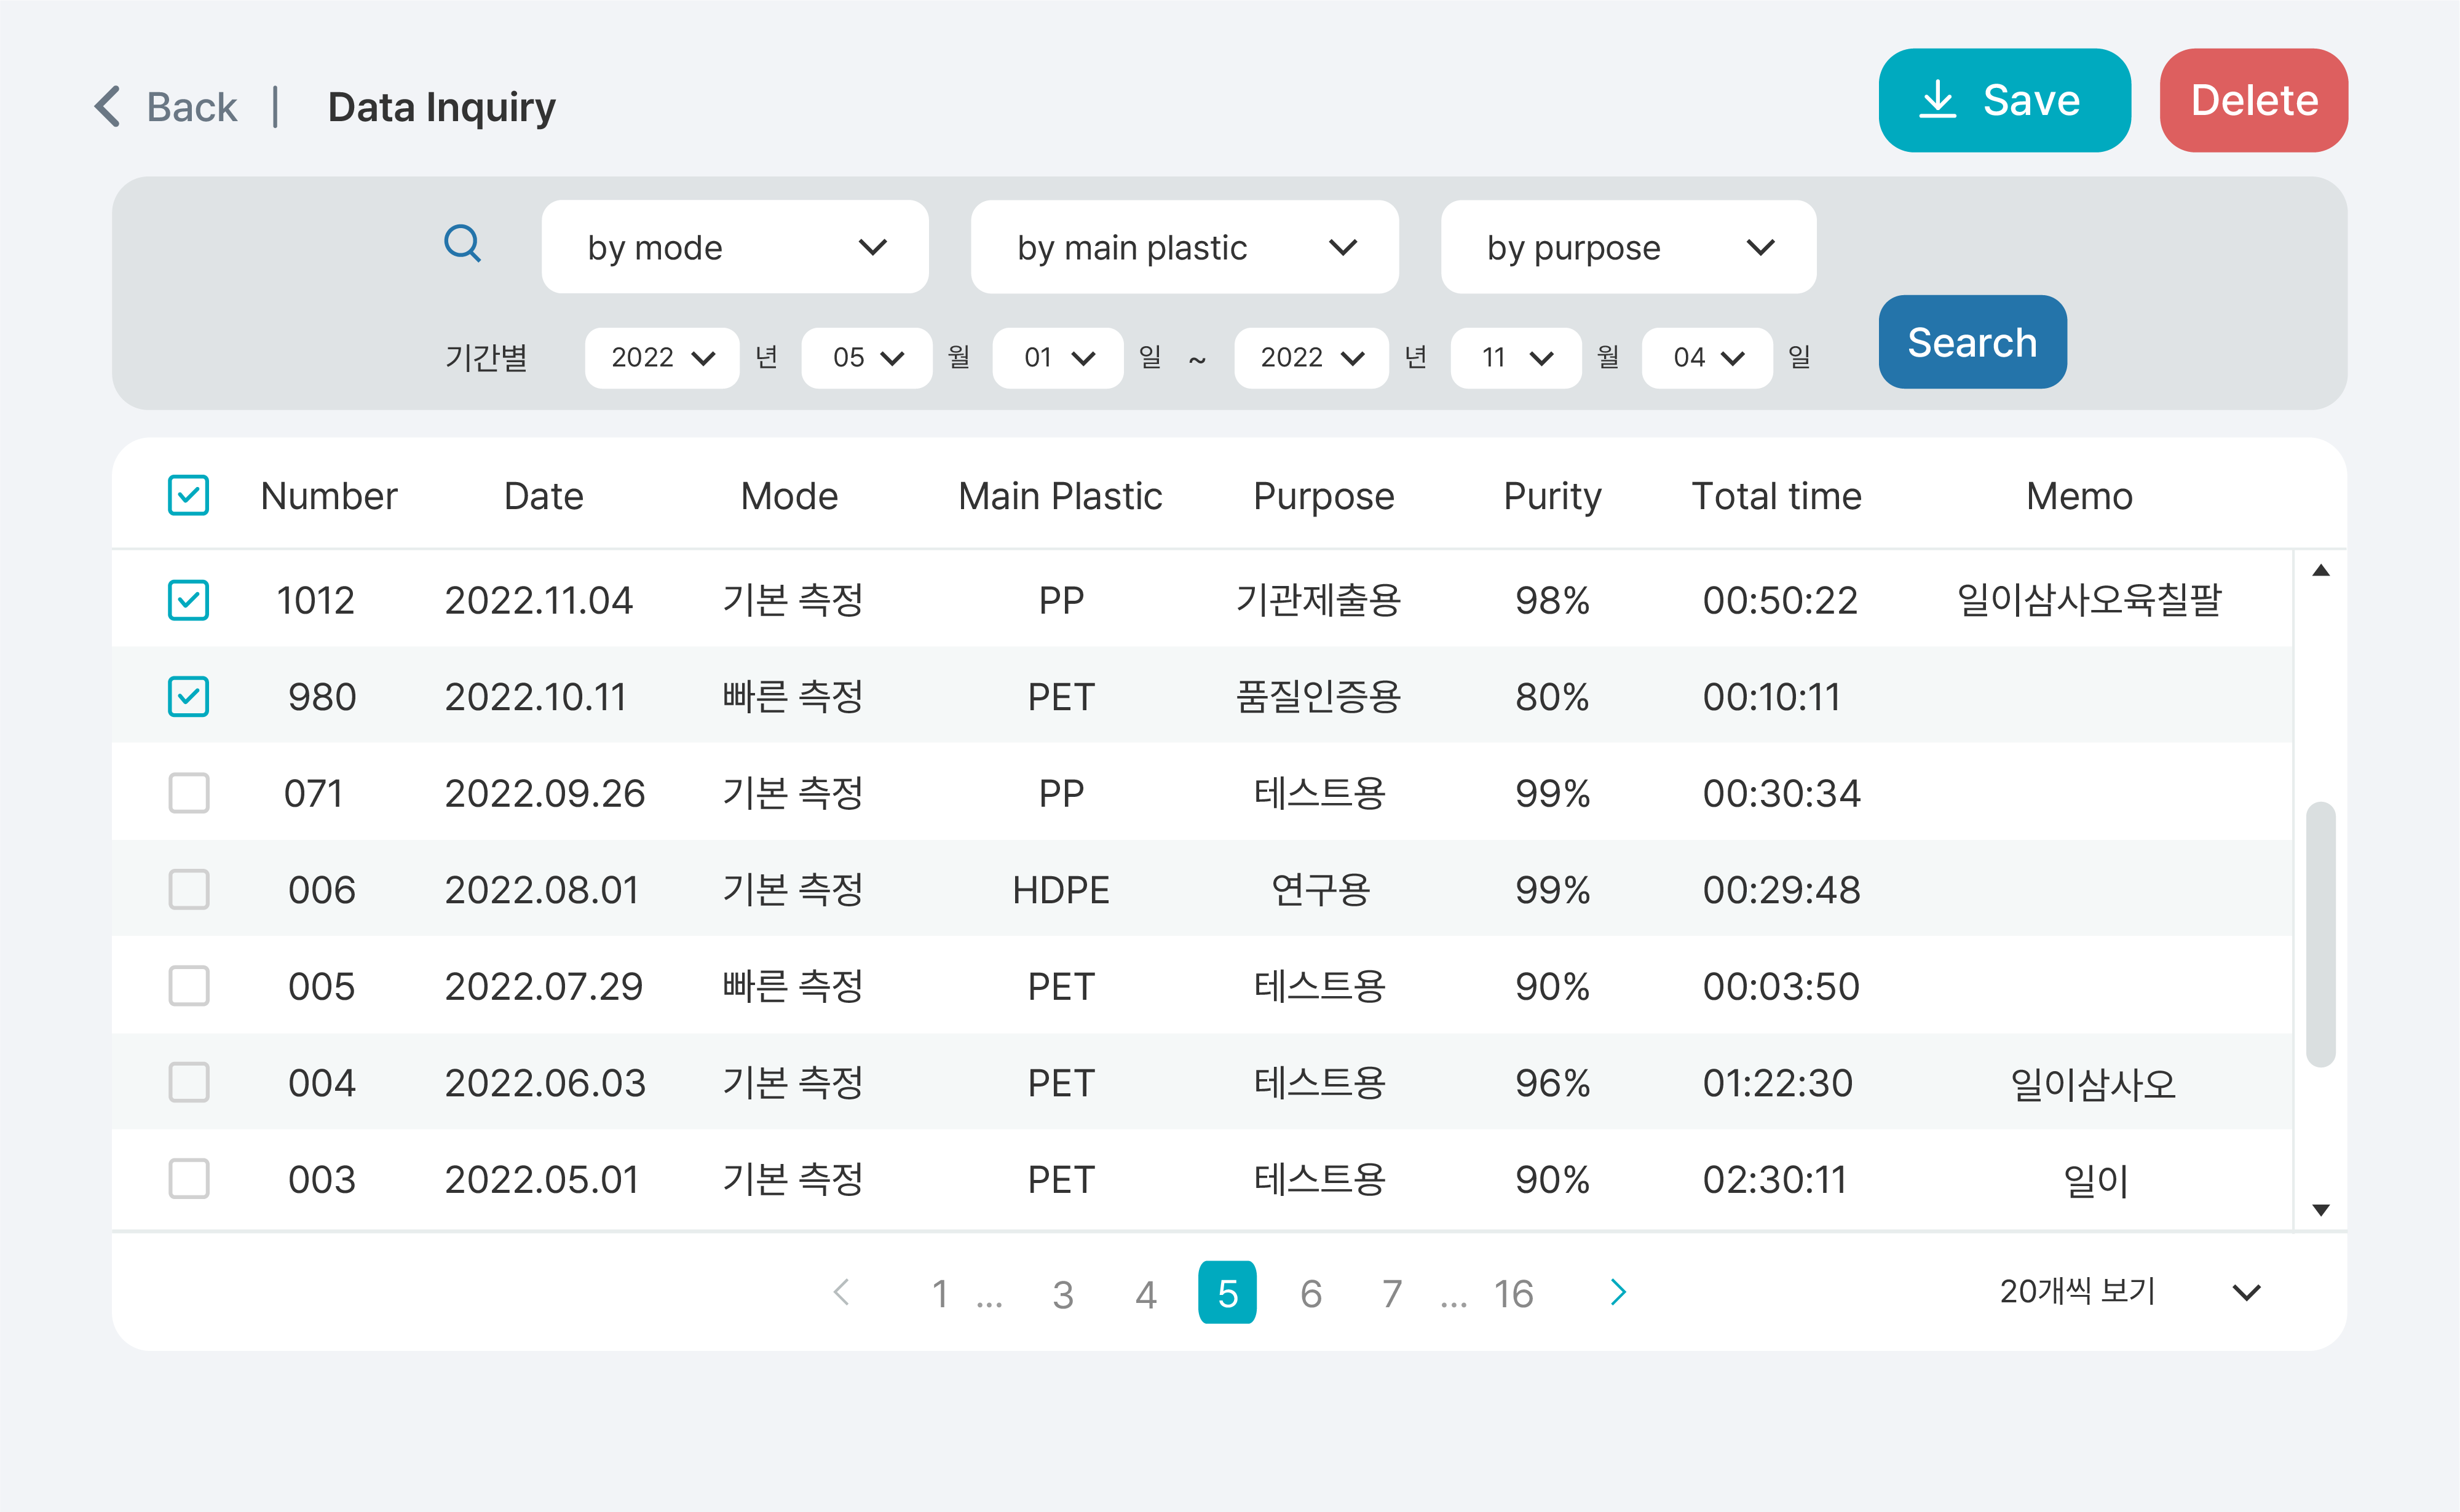
Task: Click the Purity column header
Action: 1552,496
